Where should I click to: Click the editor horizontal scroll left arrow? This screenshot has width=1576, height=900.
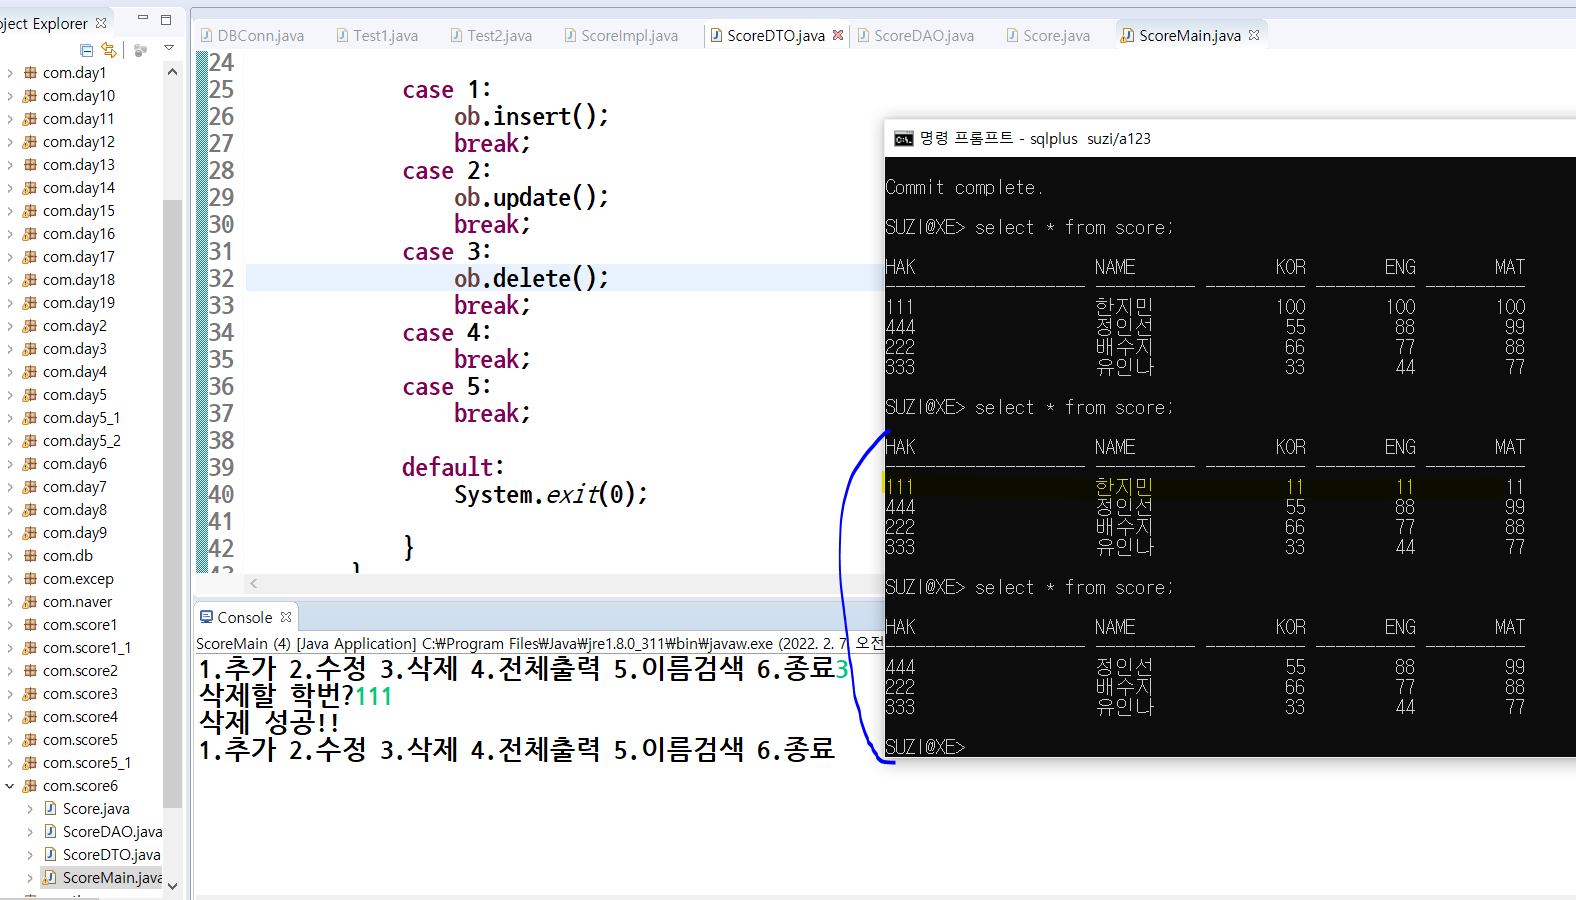pyautogui.click(x=254, y=583)
